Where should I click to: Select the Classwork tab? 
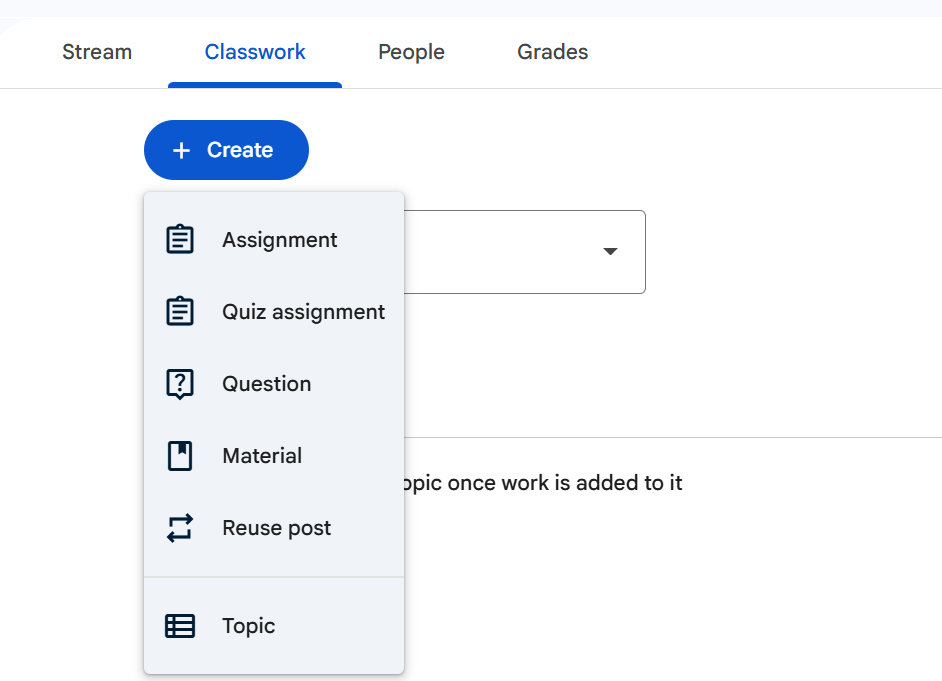click(255, 52)
